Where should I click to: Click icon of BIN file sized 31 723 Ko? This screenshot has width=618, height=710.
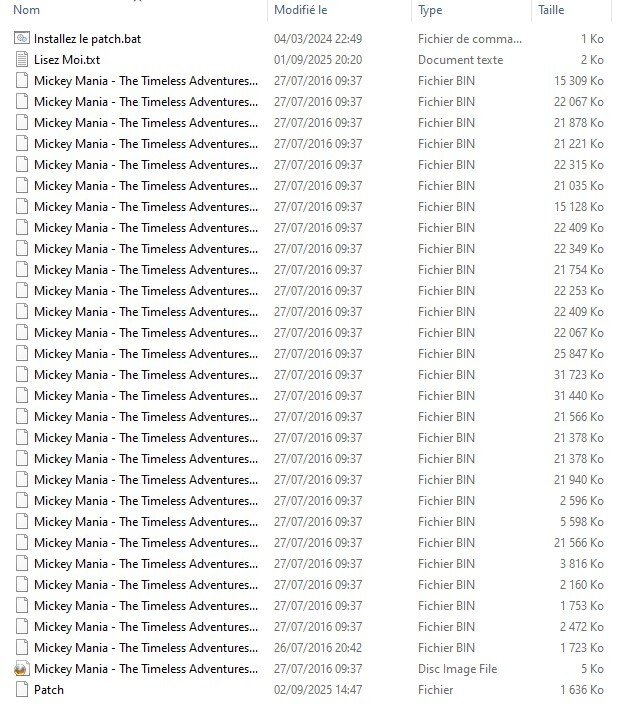pyautogui.click(x=22, y=375)
